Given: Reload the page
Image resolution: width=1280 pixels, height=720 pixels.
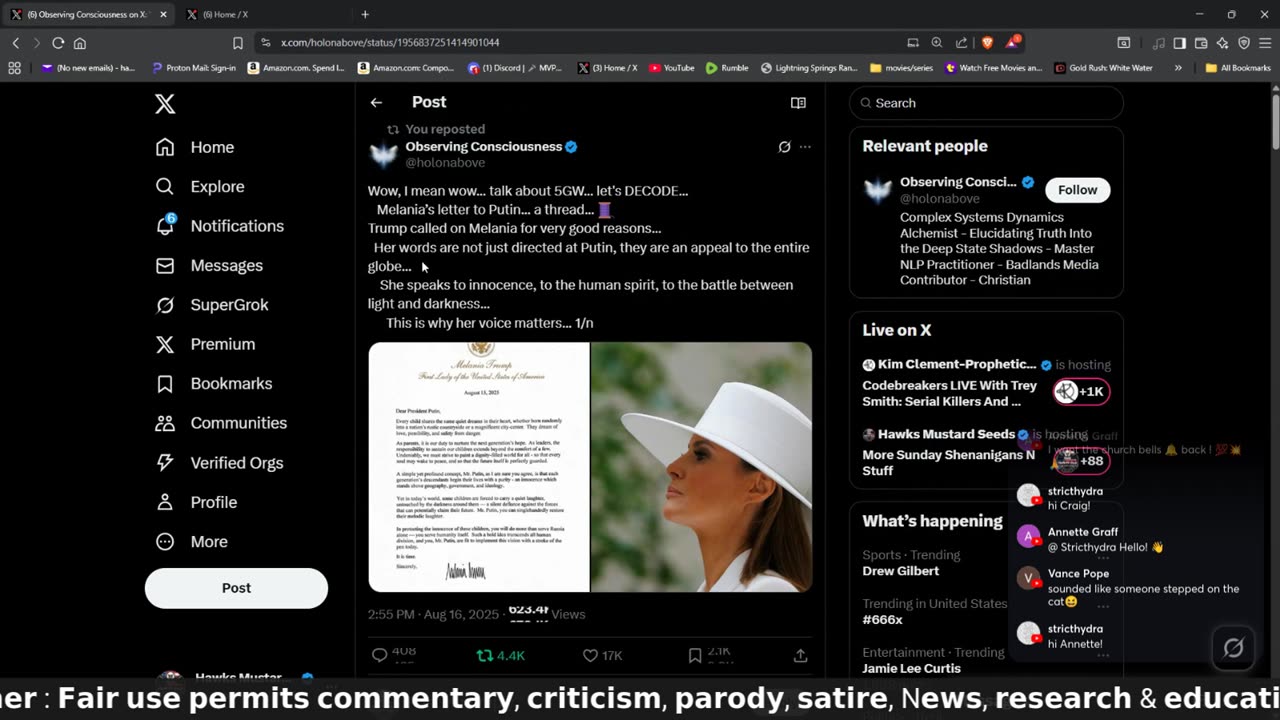Looking at the screenshot, I should click(x=58, y=43).
